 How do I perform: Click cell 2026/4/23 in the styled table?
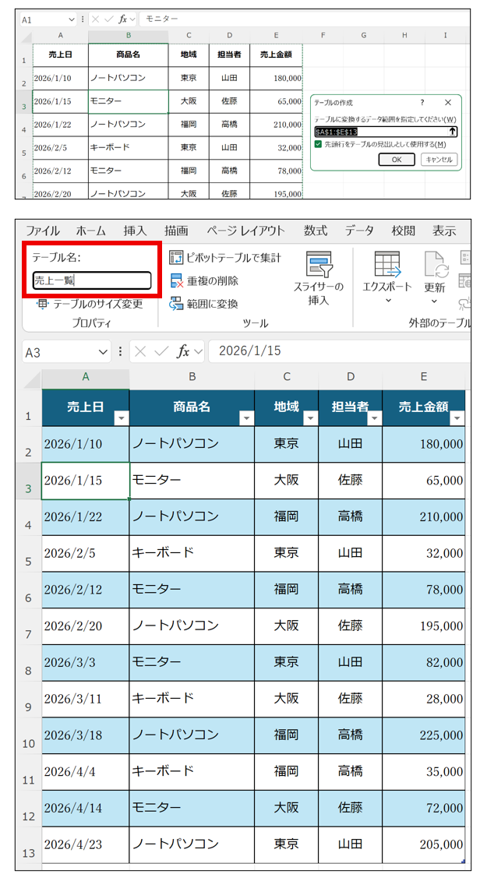pos(85,844)
